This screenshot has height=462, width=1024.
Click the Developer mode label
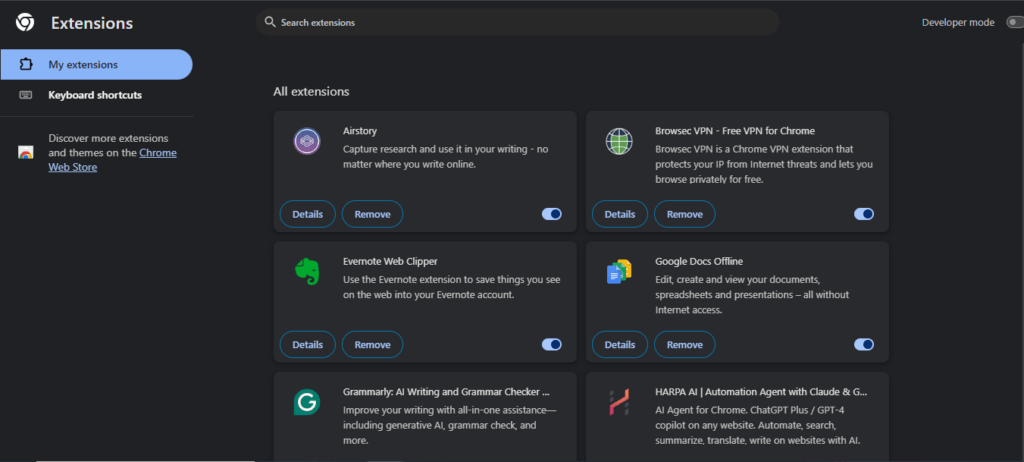[x=958, y=22]
